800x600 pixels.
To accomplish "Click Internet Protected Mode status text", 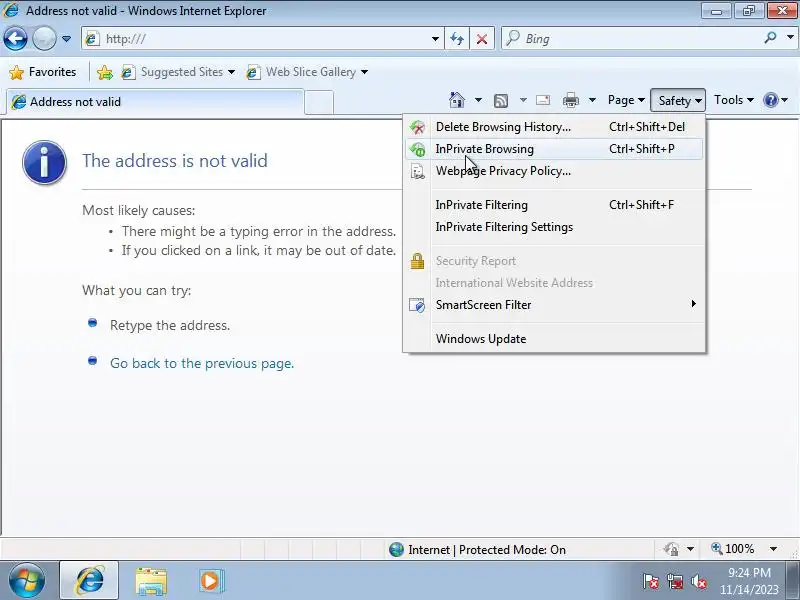I will [487, 550].
